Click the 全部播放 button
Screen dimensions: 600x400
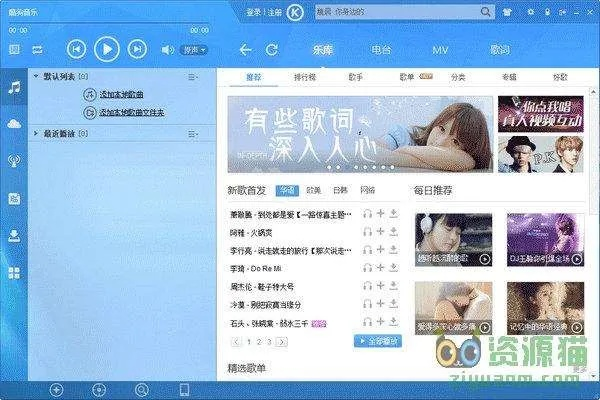[x=378, y=341]
